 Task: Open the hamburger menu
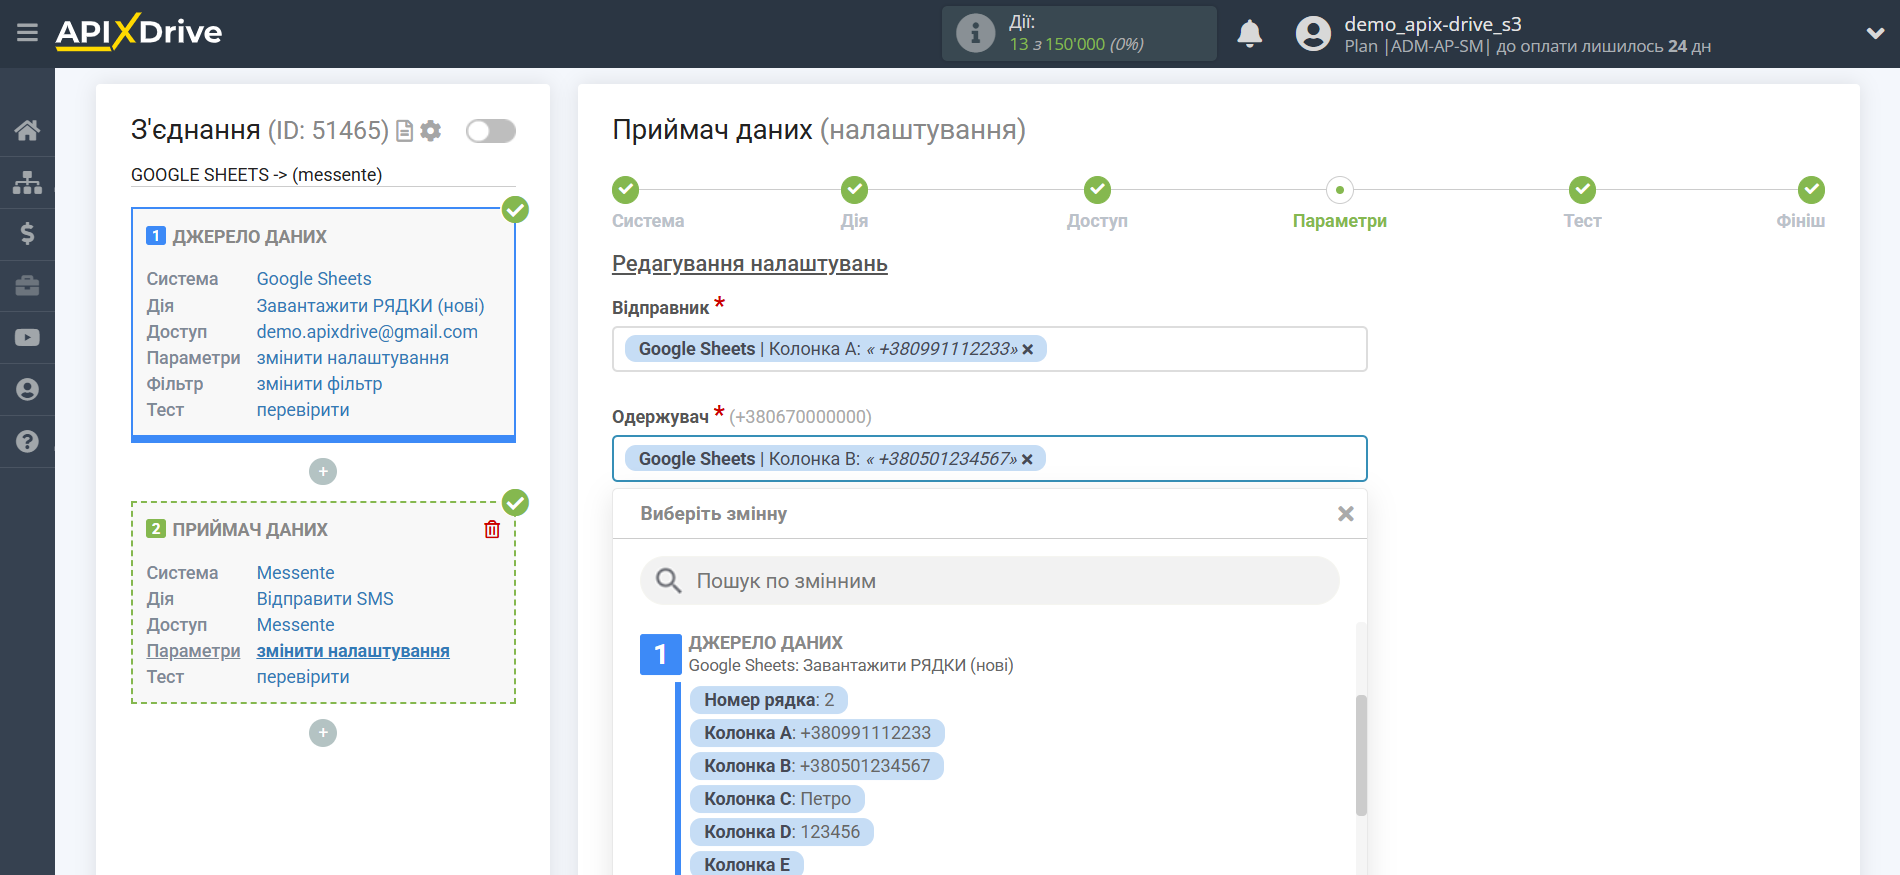(27, 33)
